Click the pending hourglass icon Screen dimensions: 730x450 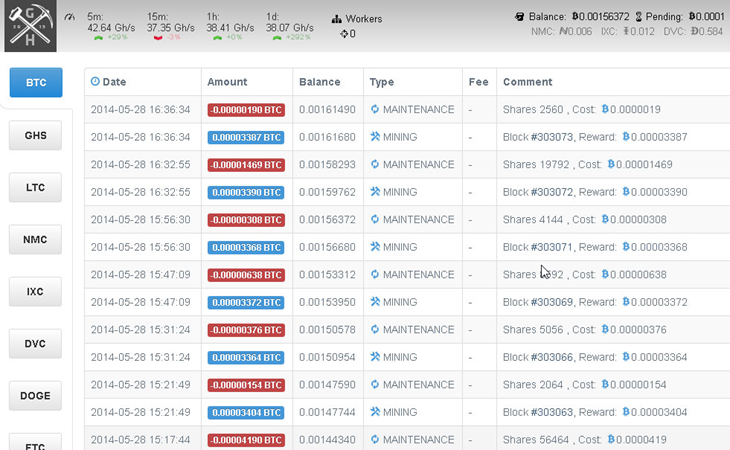639,17
